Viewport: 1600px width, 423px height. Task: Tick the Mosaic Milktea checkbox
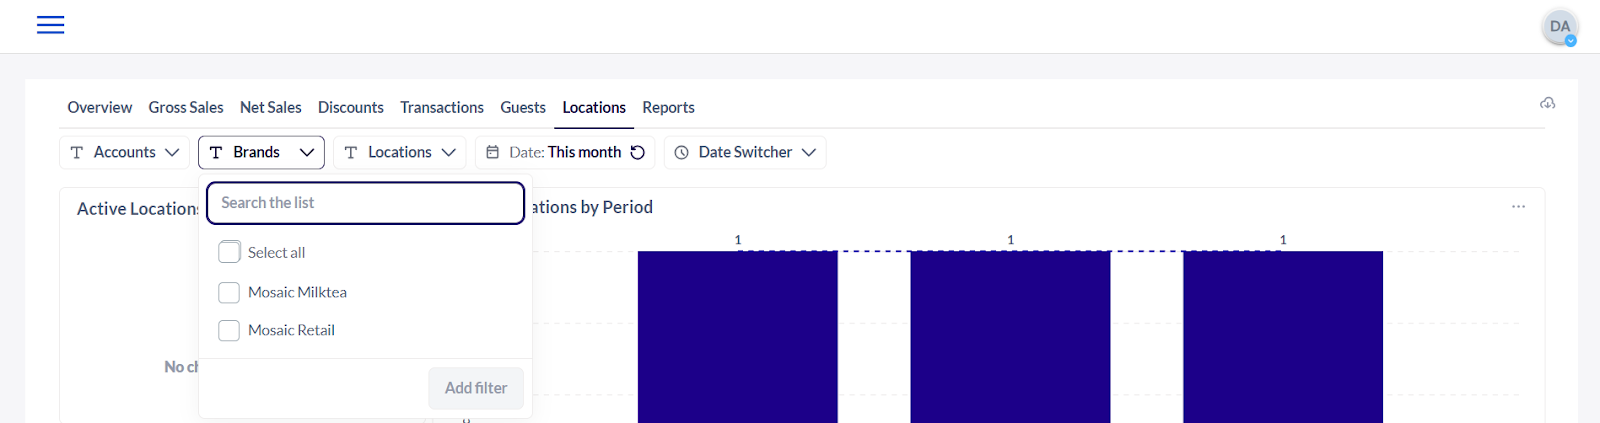[229, 292]
